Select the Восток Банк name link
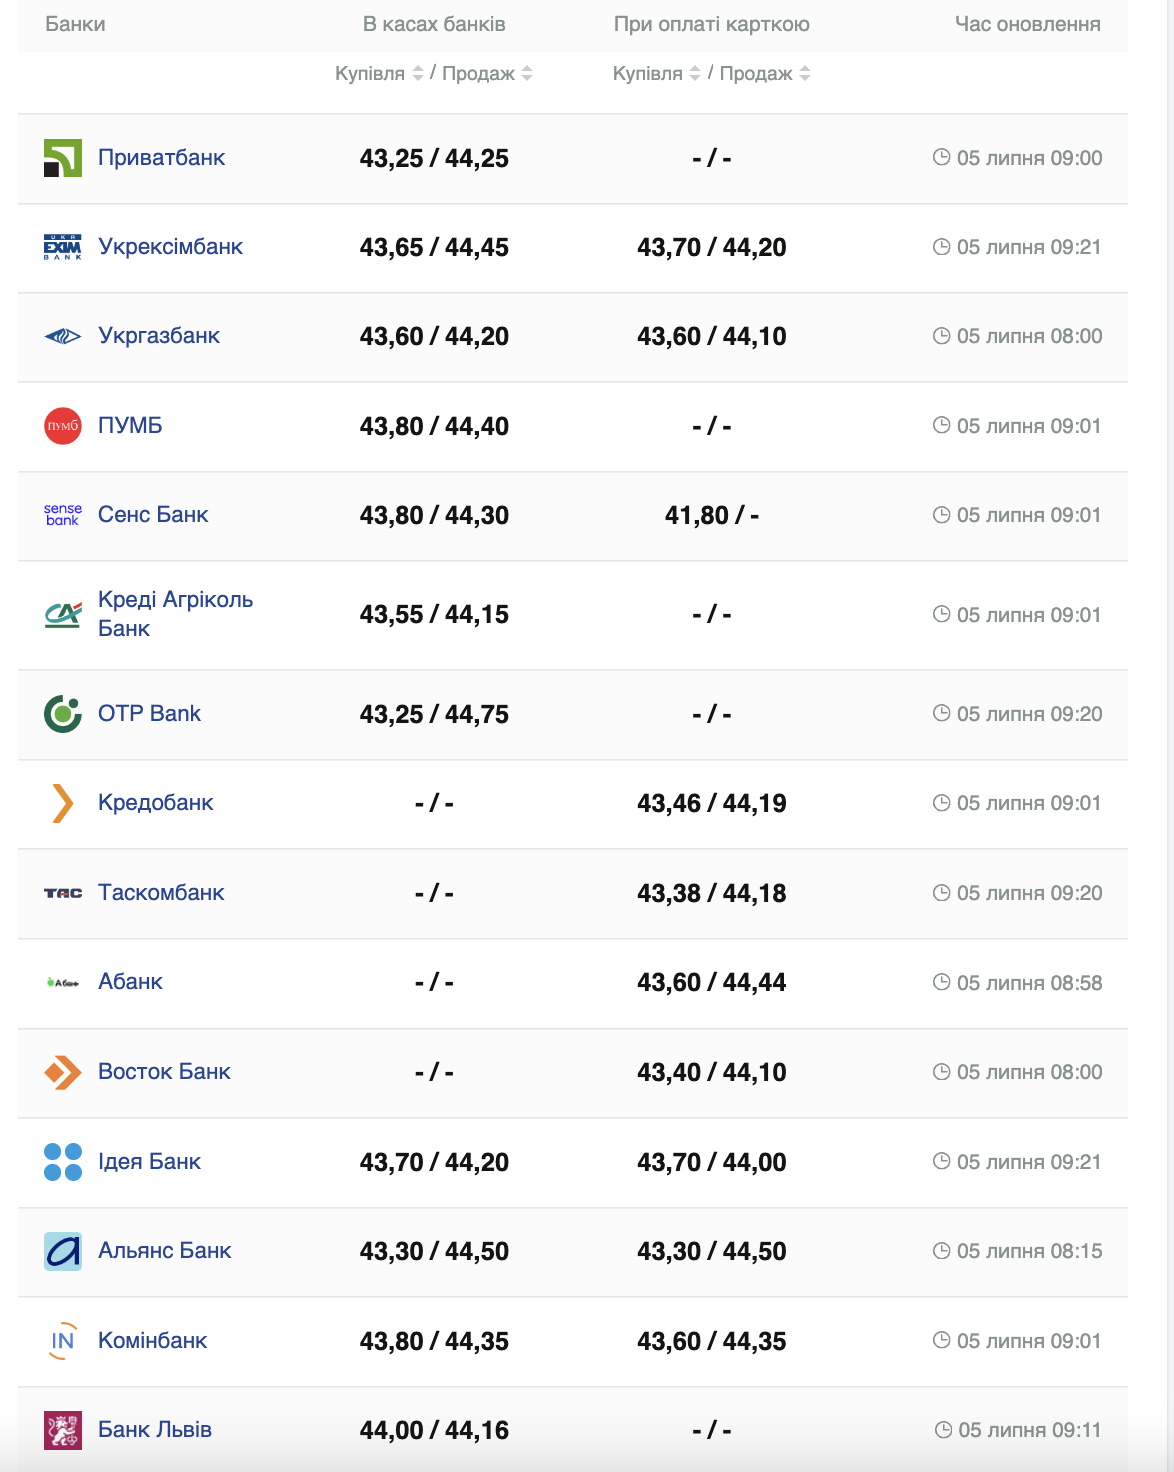 tap(164, 1072)
